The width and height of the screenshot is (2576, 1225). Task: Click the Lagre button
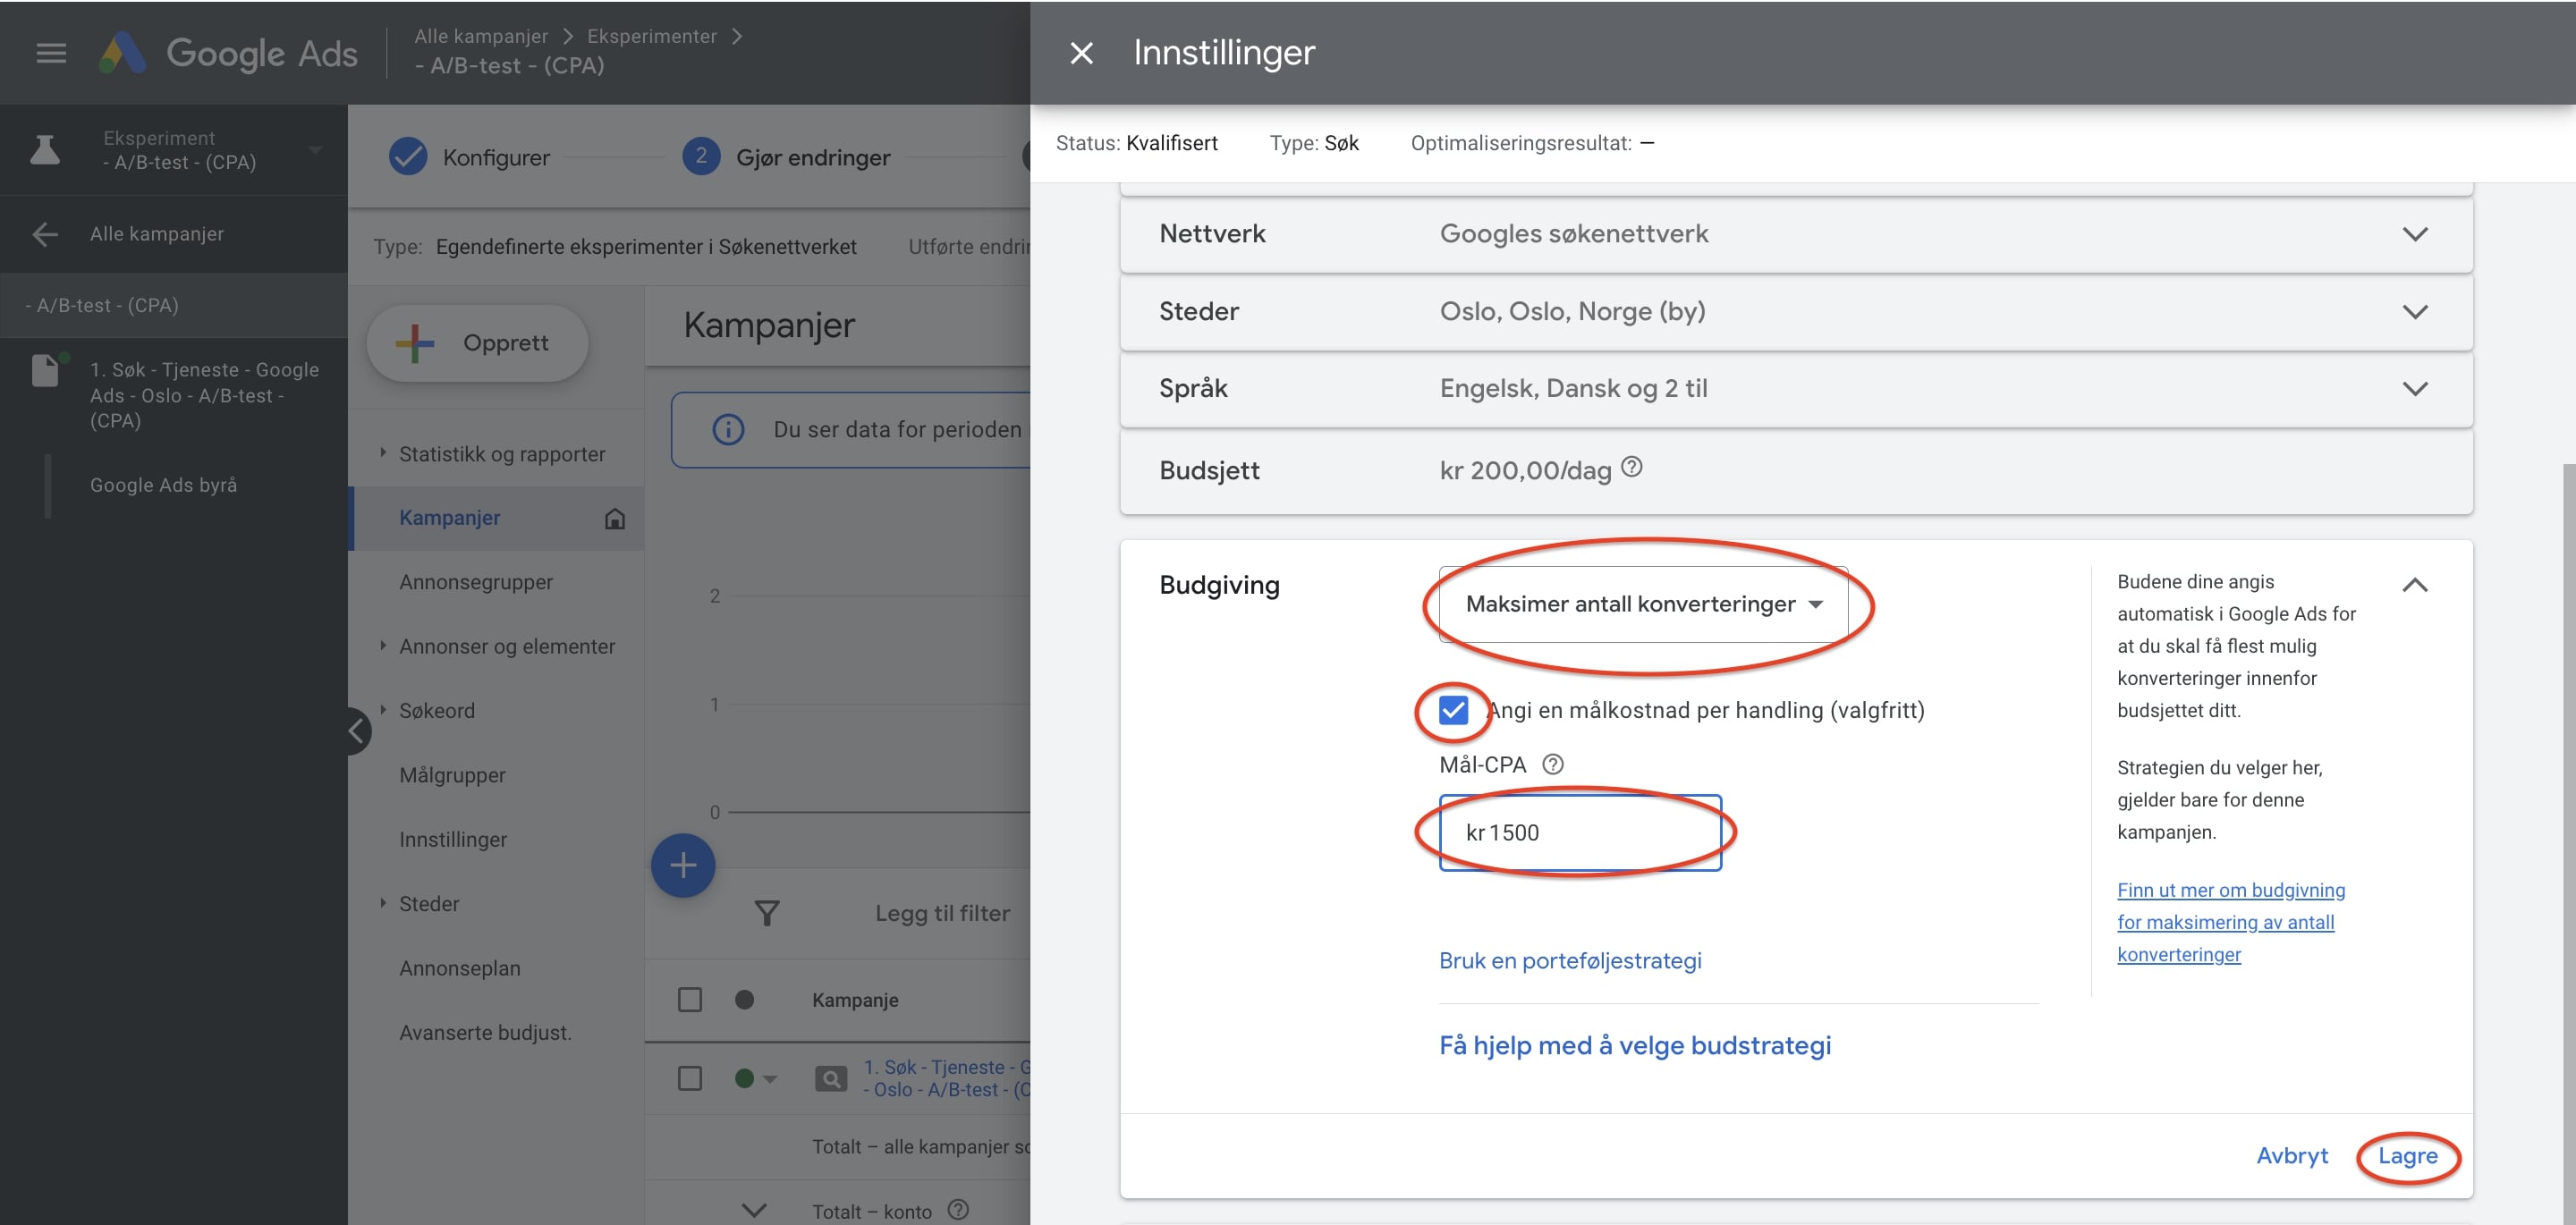pyautogui.click(x=2406, y=1156)
